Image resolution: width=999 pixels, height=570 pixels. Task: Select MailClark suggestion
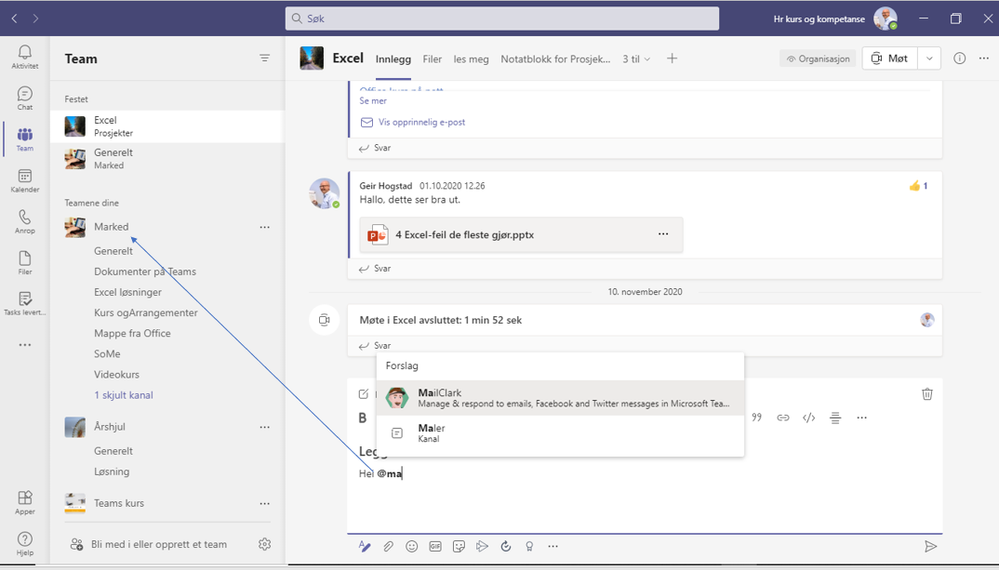(560, 397)
